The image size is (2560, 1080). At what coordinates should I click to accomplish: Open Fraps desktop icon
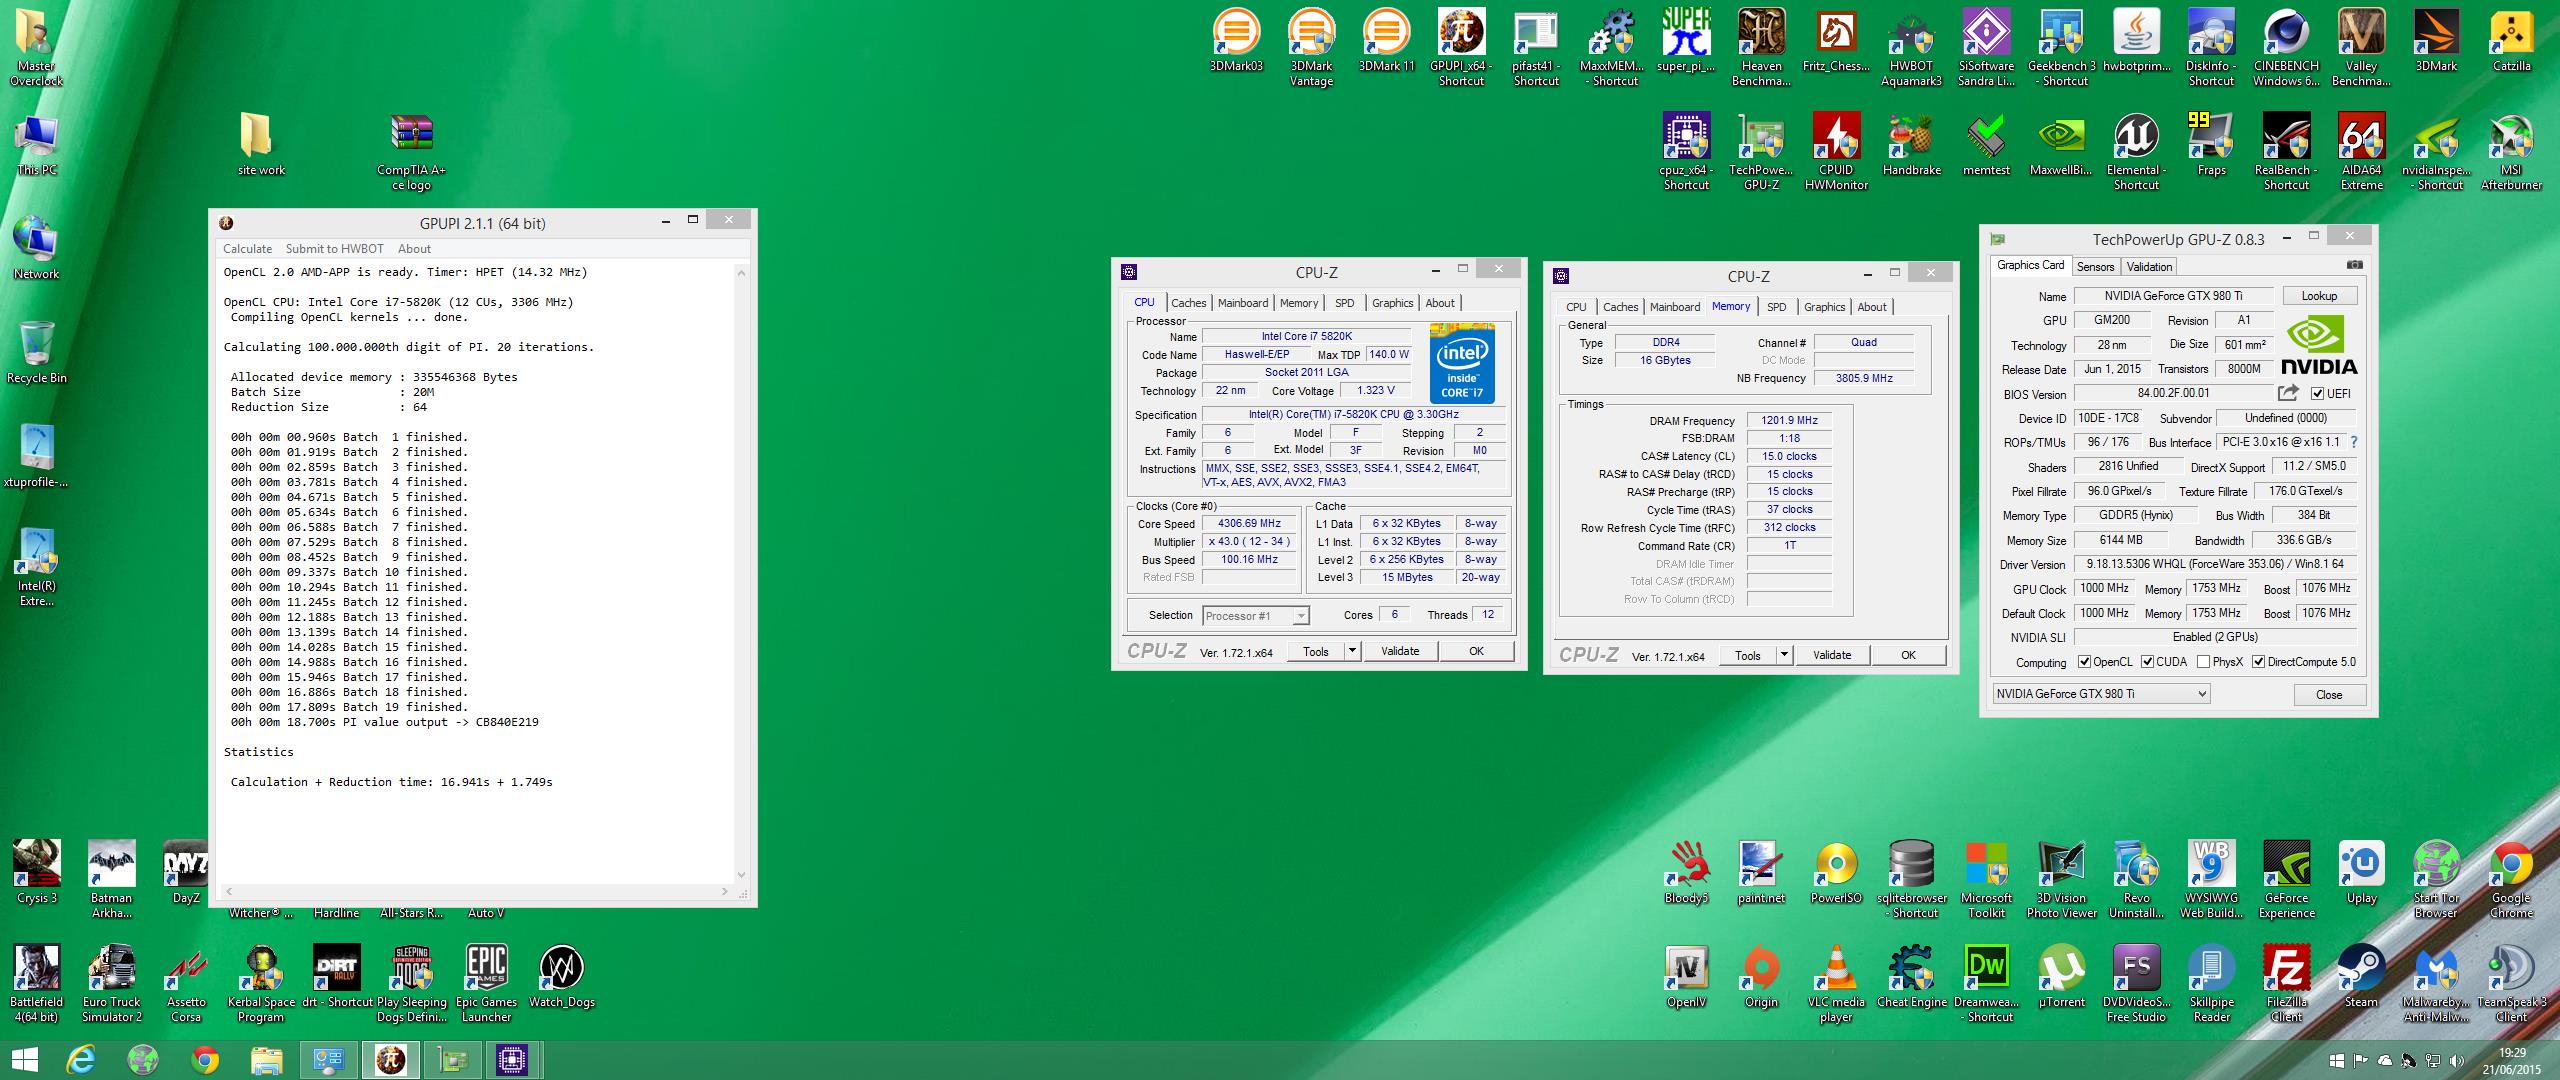(2211, 144)
